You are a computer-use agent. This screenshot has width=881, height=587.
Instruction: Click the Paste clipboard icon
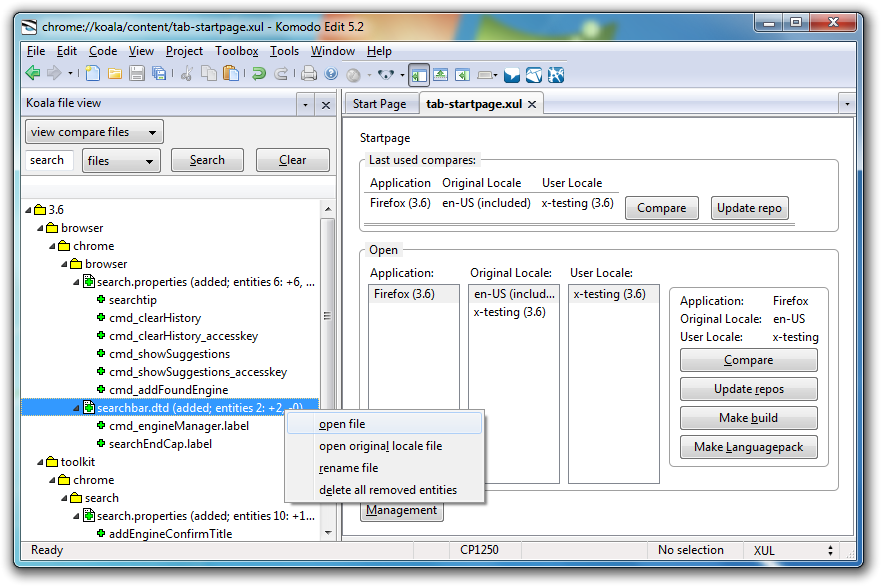pyautogui.click(x=231, y=74)
